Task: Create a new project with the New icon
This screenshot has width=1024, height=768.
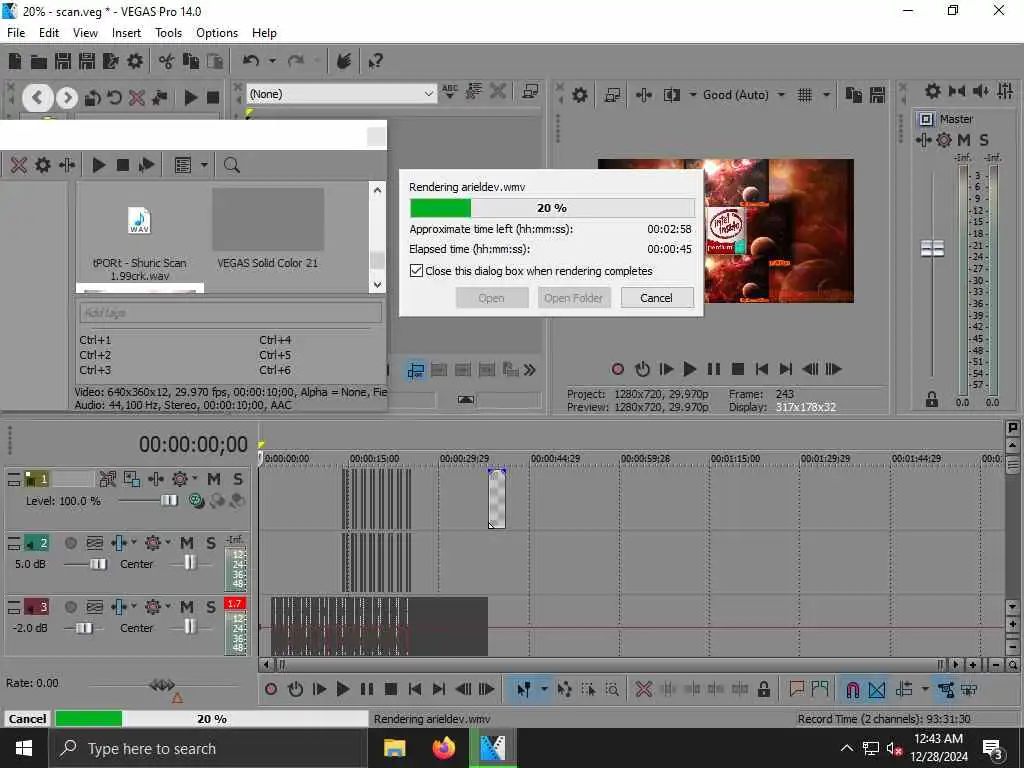Action: point(14,61)
